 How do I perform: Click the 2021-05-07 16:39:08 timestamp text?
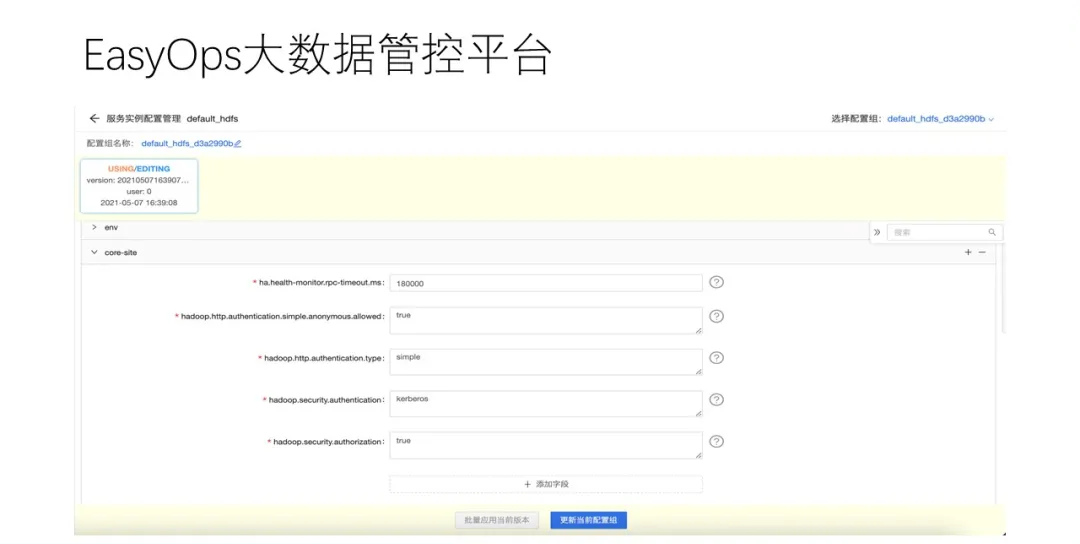[139, 202]
